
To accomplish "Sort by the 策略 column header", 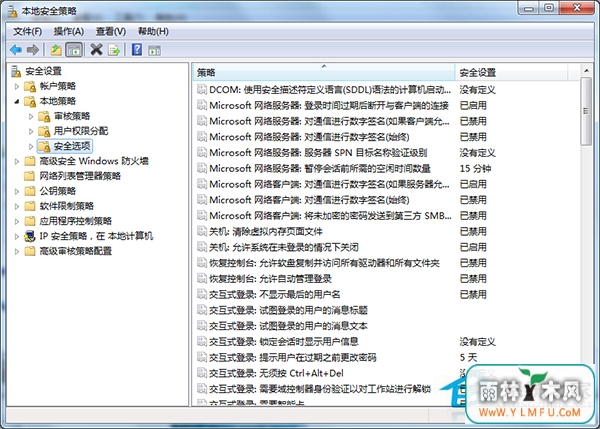I will [324, 72].
